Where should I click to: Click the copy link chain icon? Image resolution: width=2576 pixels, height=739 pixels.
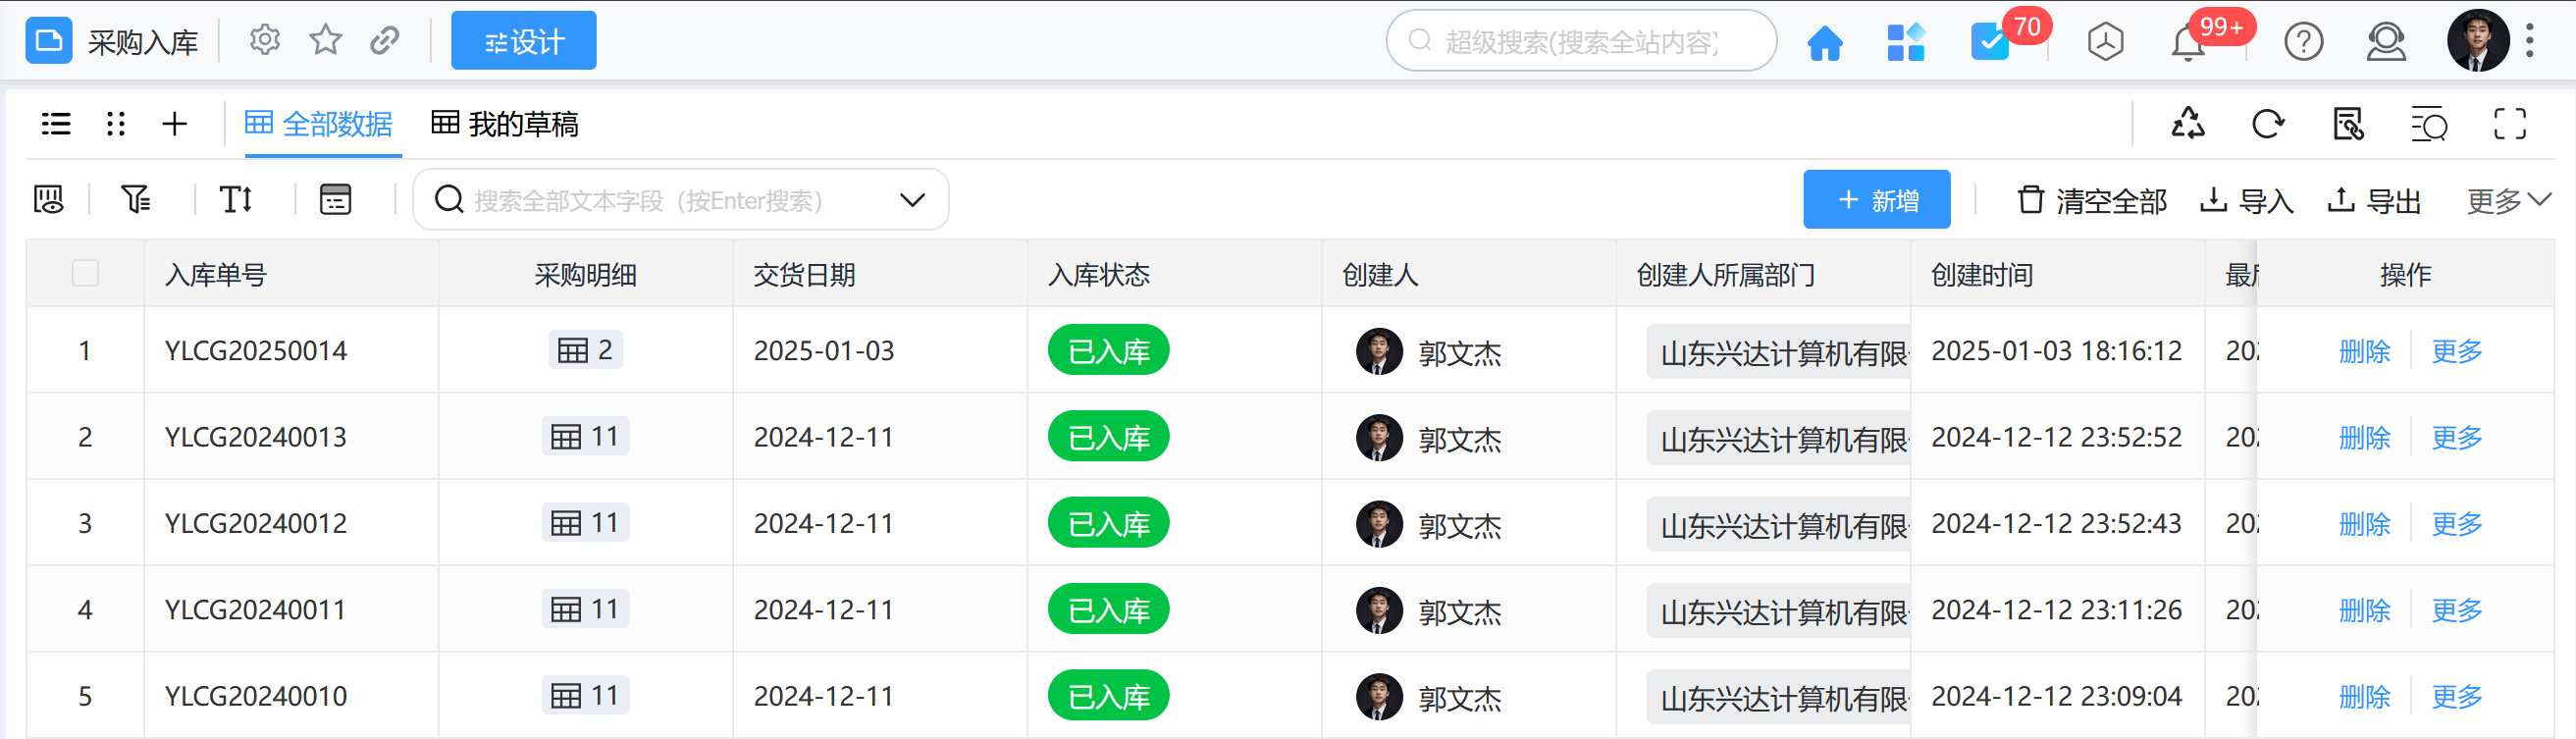(x=385, y=41)
